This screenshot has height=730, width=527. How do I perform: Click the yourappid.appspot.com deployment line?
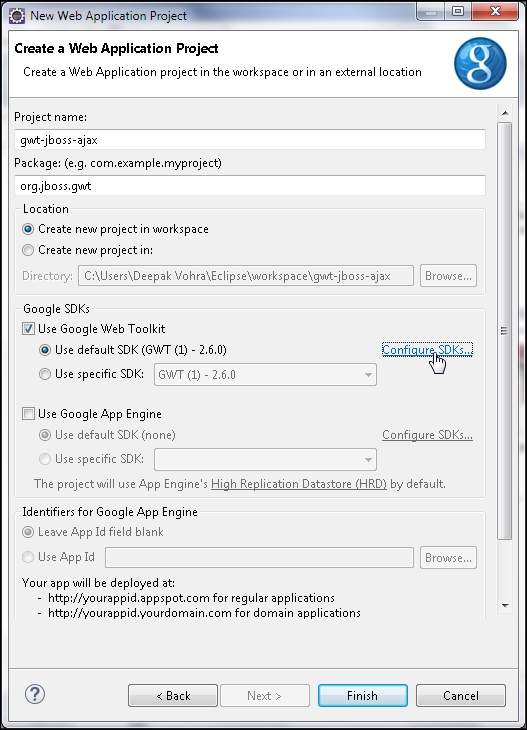click(191, 598)
